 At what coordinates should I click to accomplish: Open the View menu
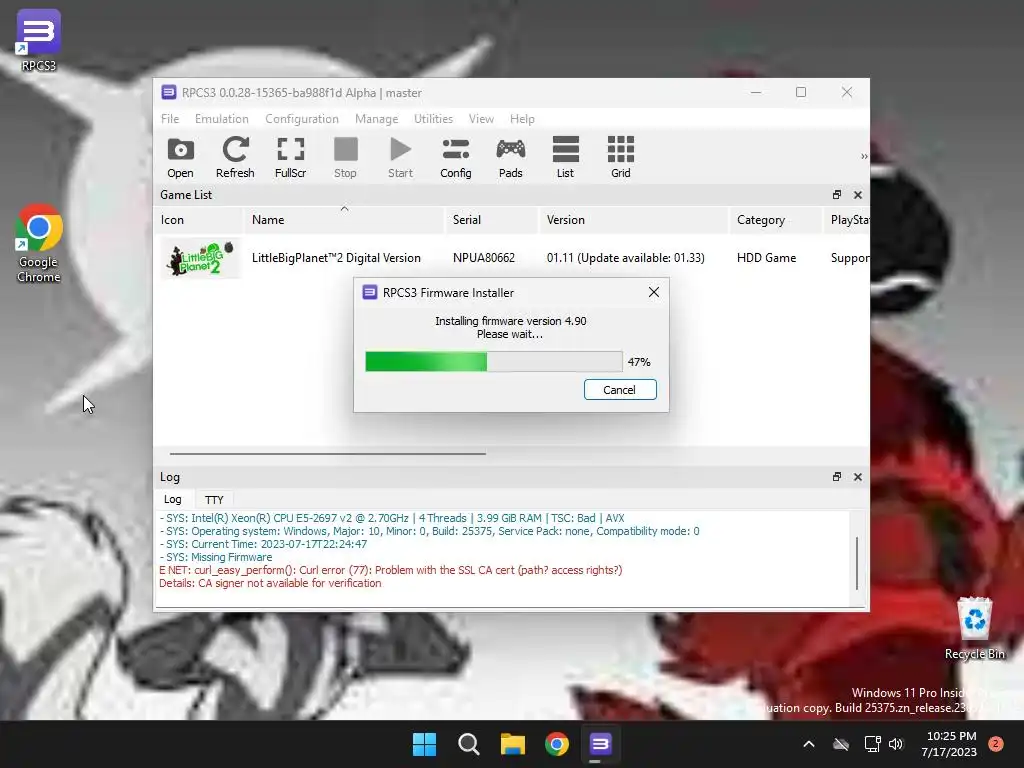(x=481, y=119)
